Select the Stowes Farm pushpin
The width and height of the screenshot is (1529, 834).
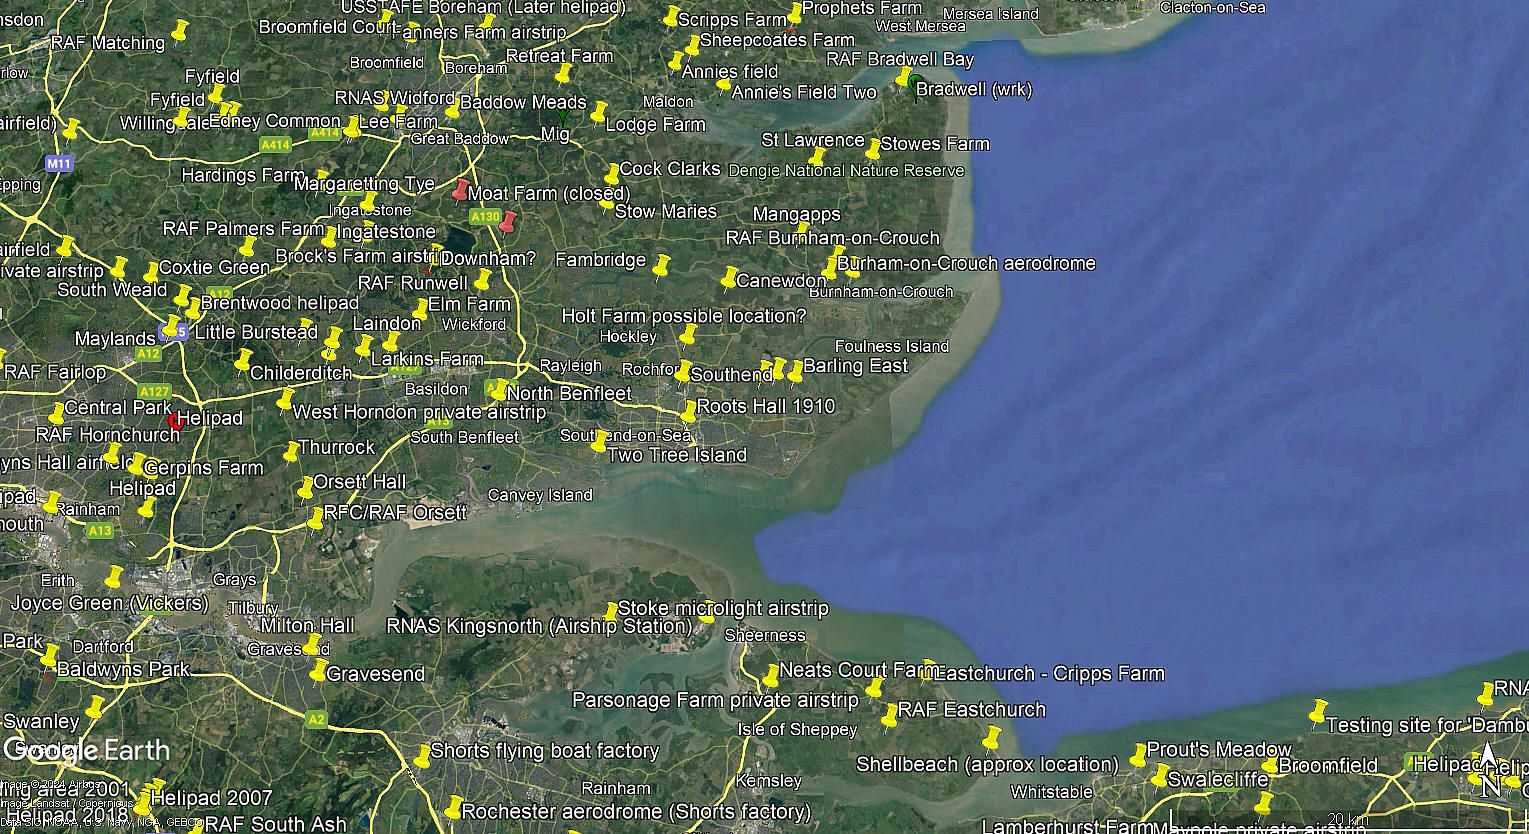(873, 148)
